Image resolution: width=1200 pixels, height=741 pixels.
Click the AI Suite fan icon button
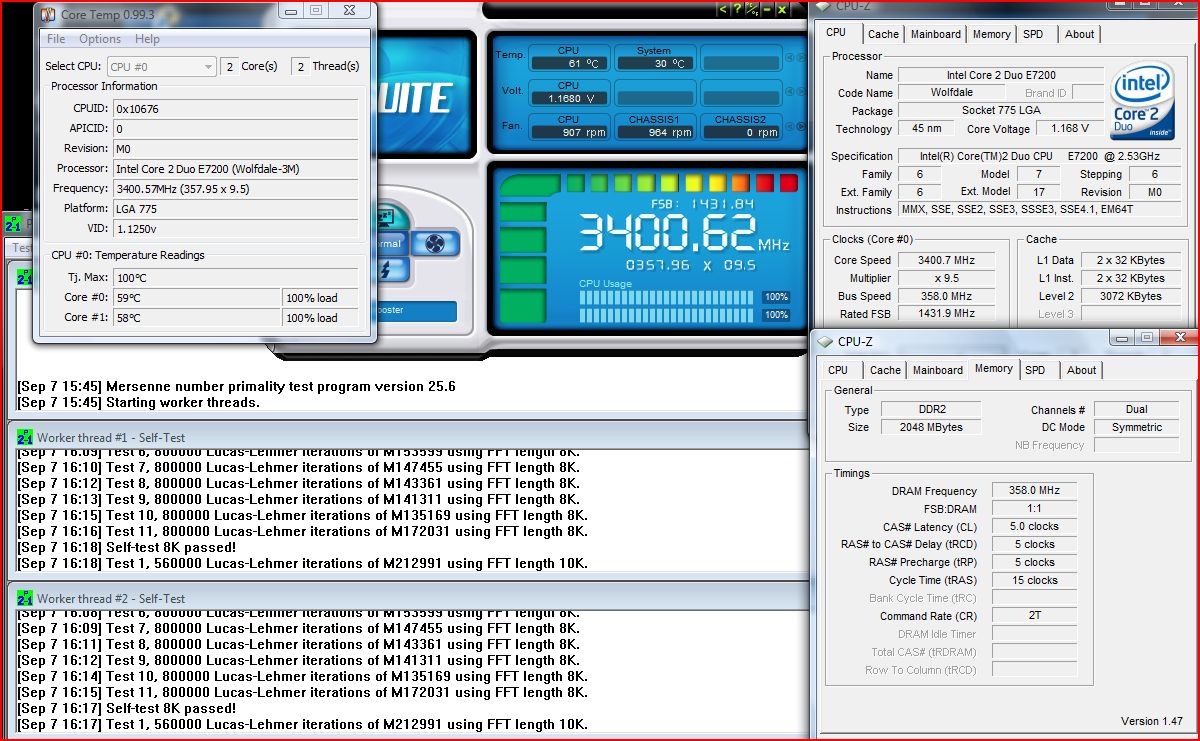click(434, 243)
